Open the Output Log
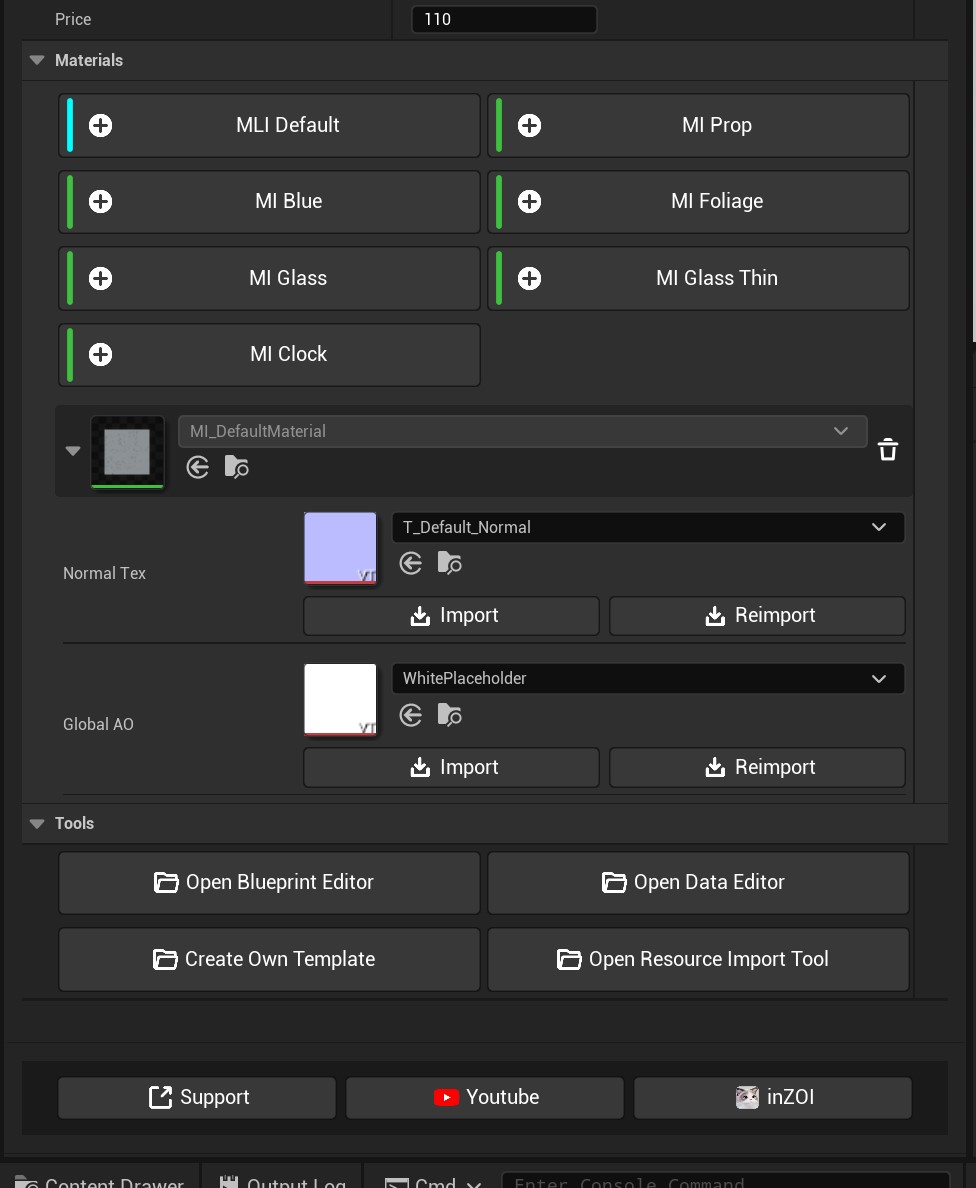 pos(283,1181)
